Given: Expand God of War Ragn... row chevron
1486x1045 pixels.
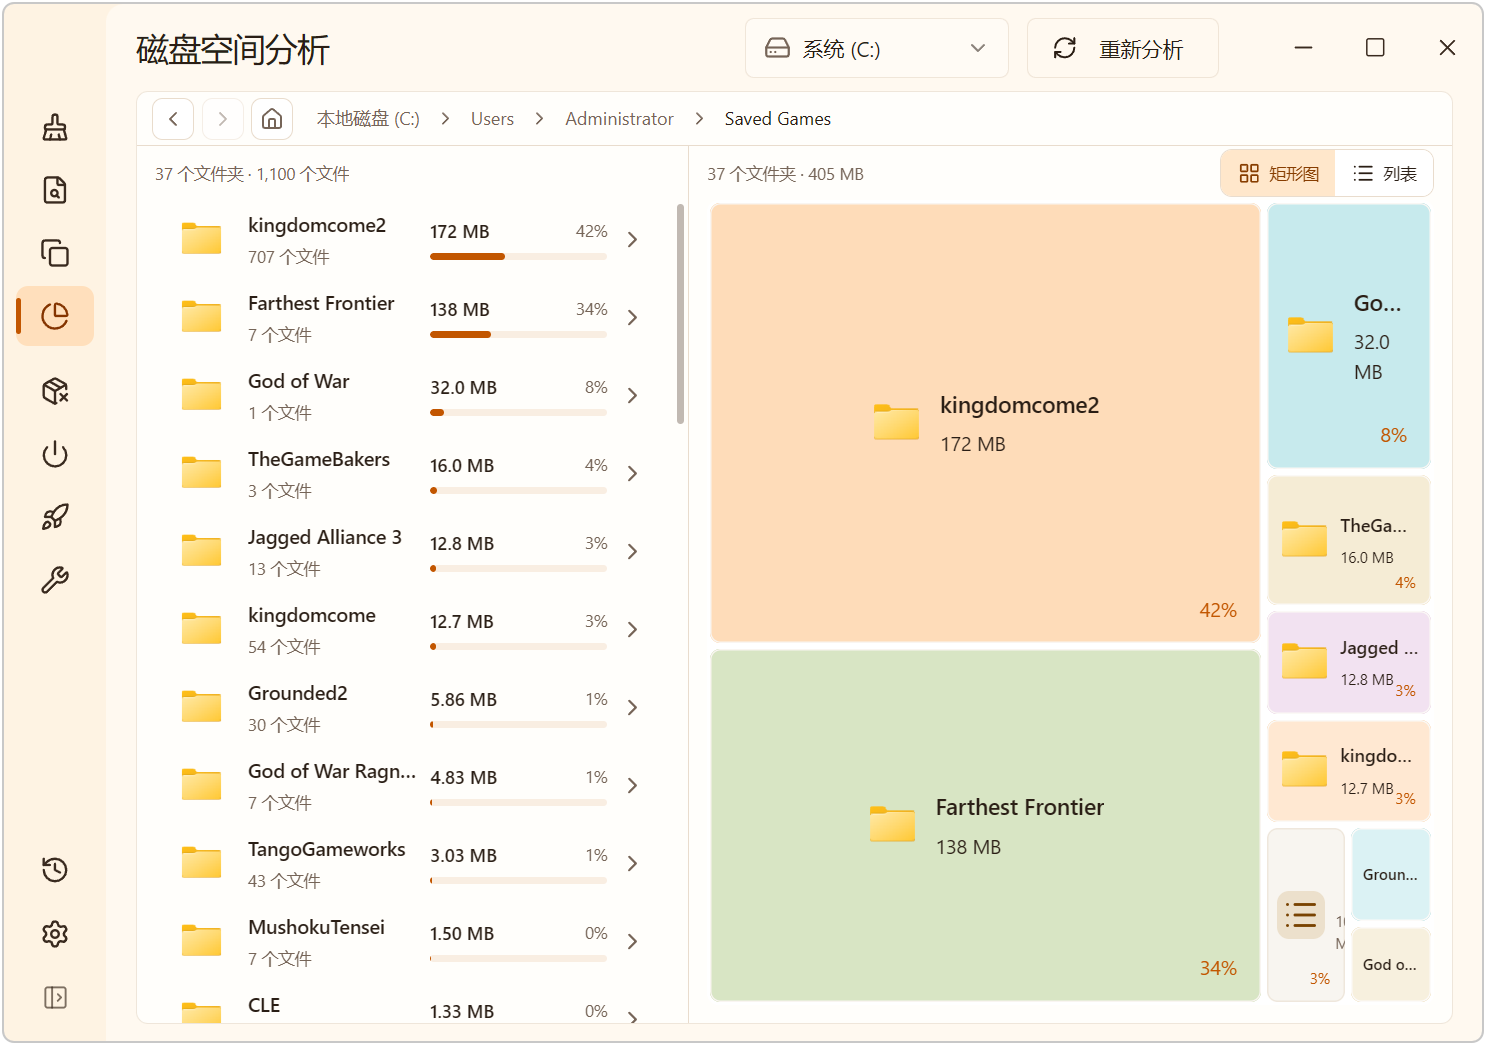Looking at the screenshot, I should pyautogui.click(x=632, y=786).
